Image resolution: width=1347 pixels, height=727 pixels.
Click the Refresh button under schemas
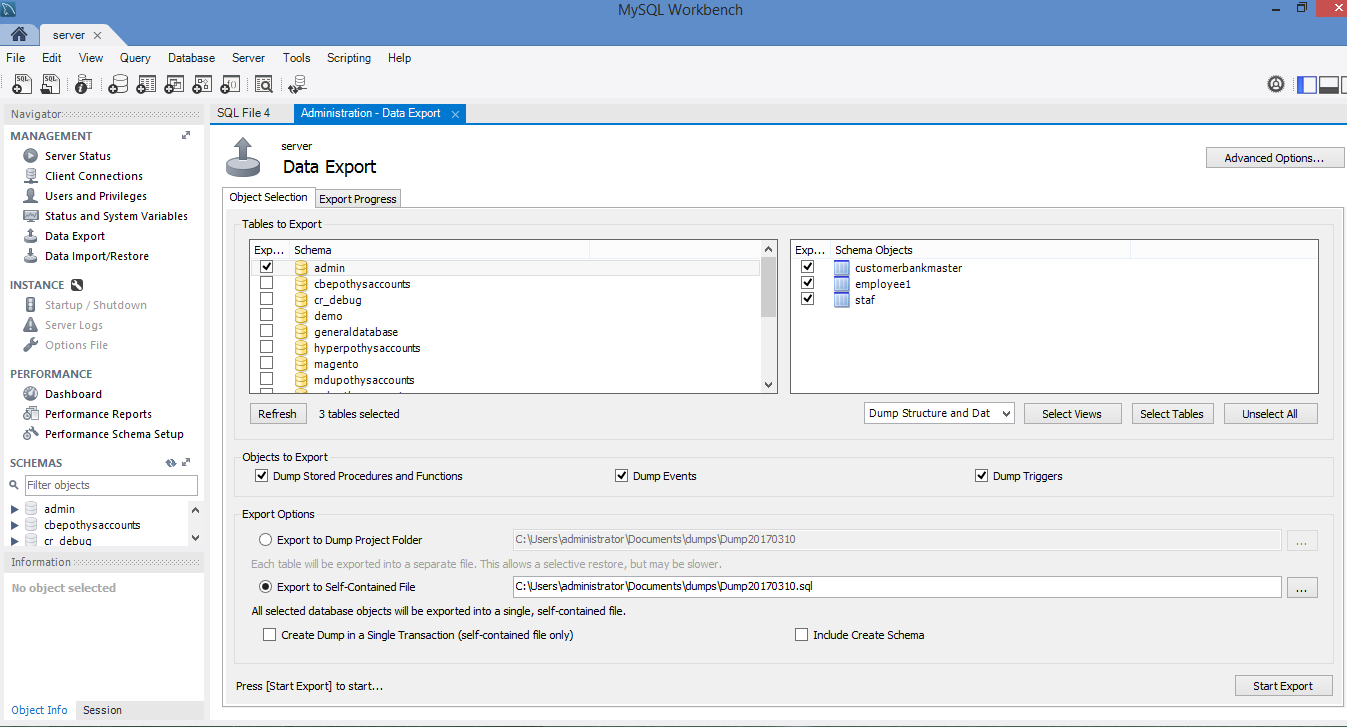[x=277, y=414]
